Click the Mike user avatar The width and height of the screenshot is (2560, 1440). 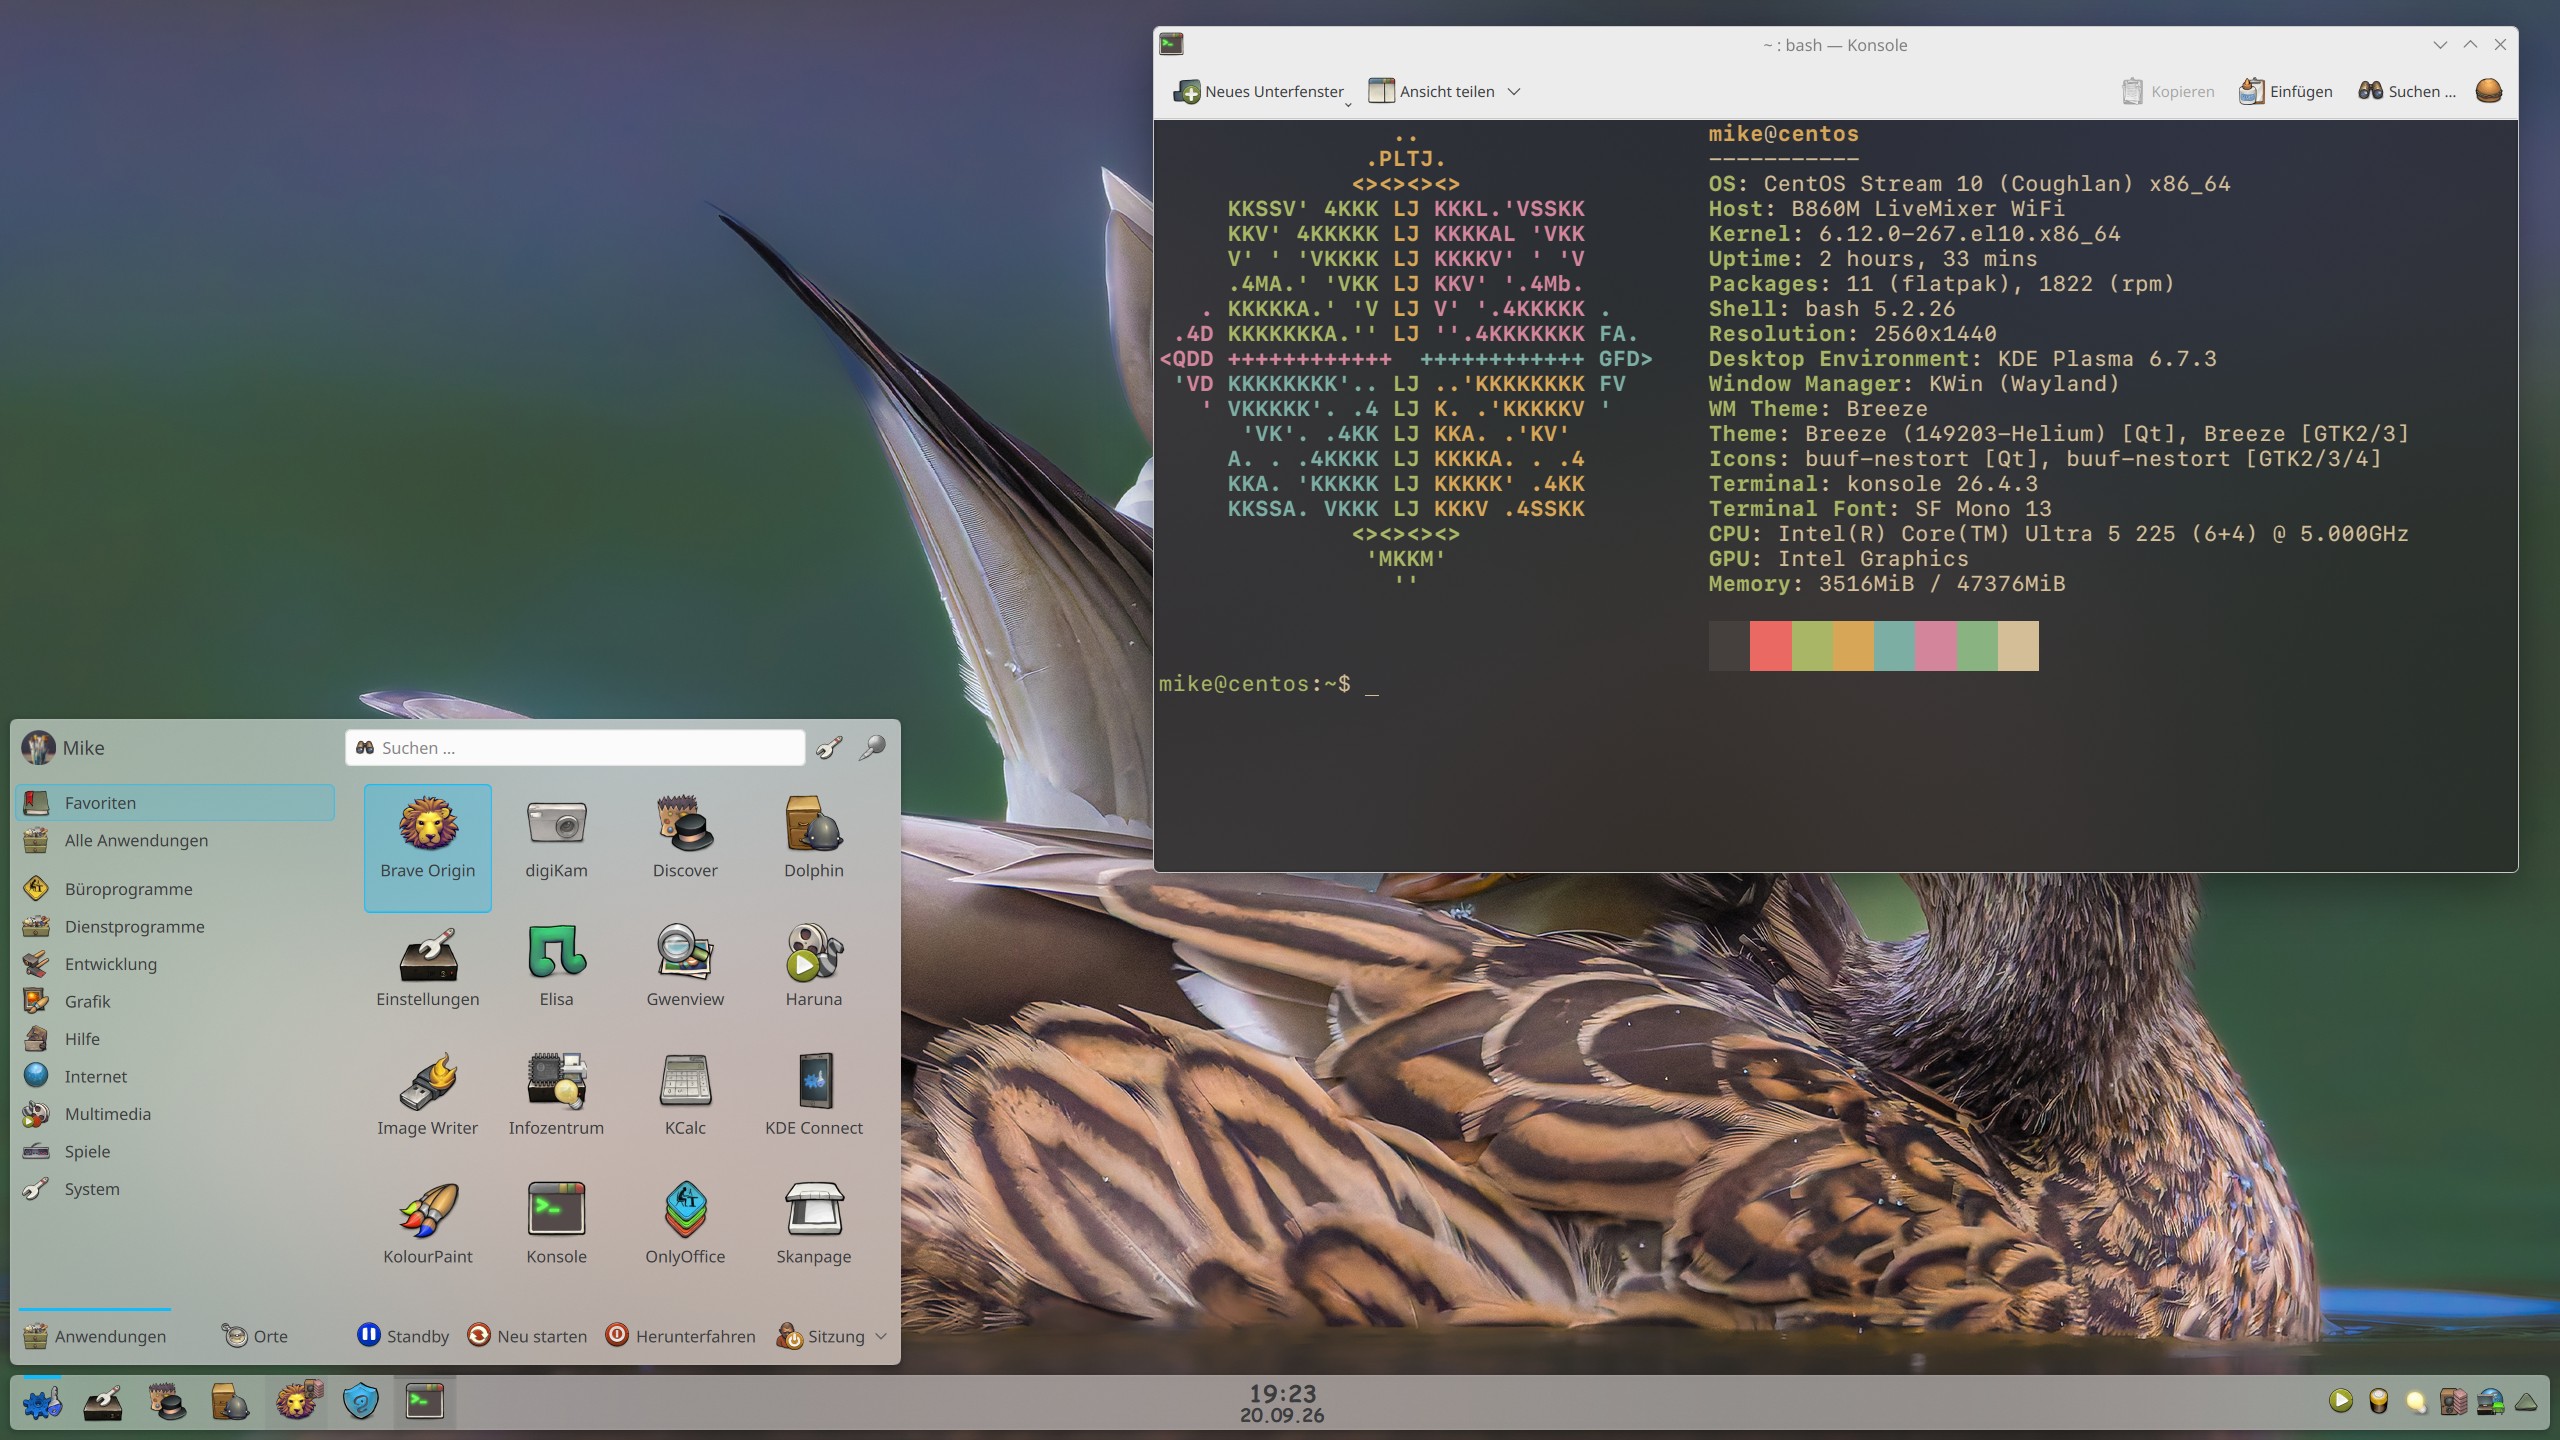point(38,748)
